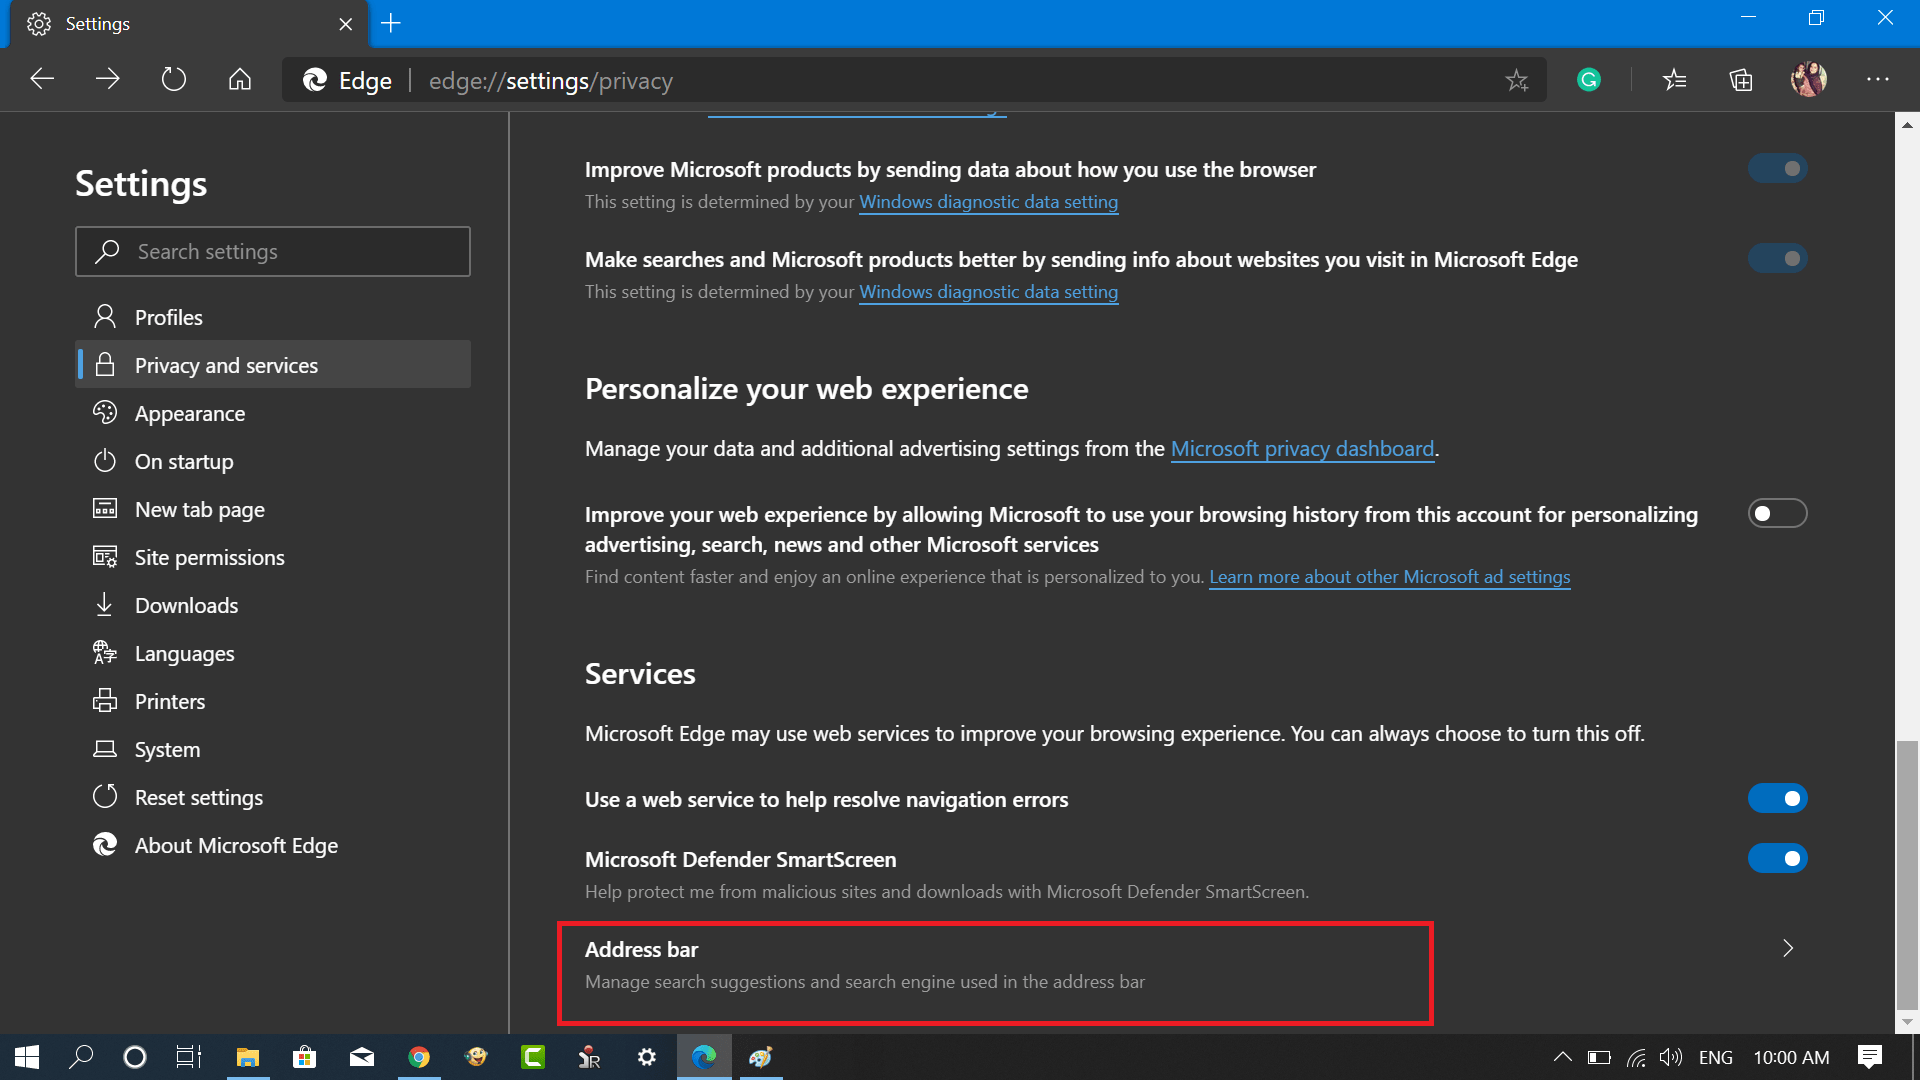Disable web service for navigation errors
This screenshot has height=1080, width=1920.
[1777, 798]
